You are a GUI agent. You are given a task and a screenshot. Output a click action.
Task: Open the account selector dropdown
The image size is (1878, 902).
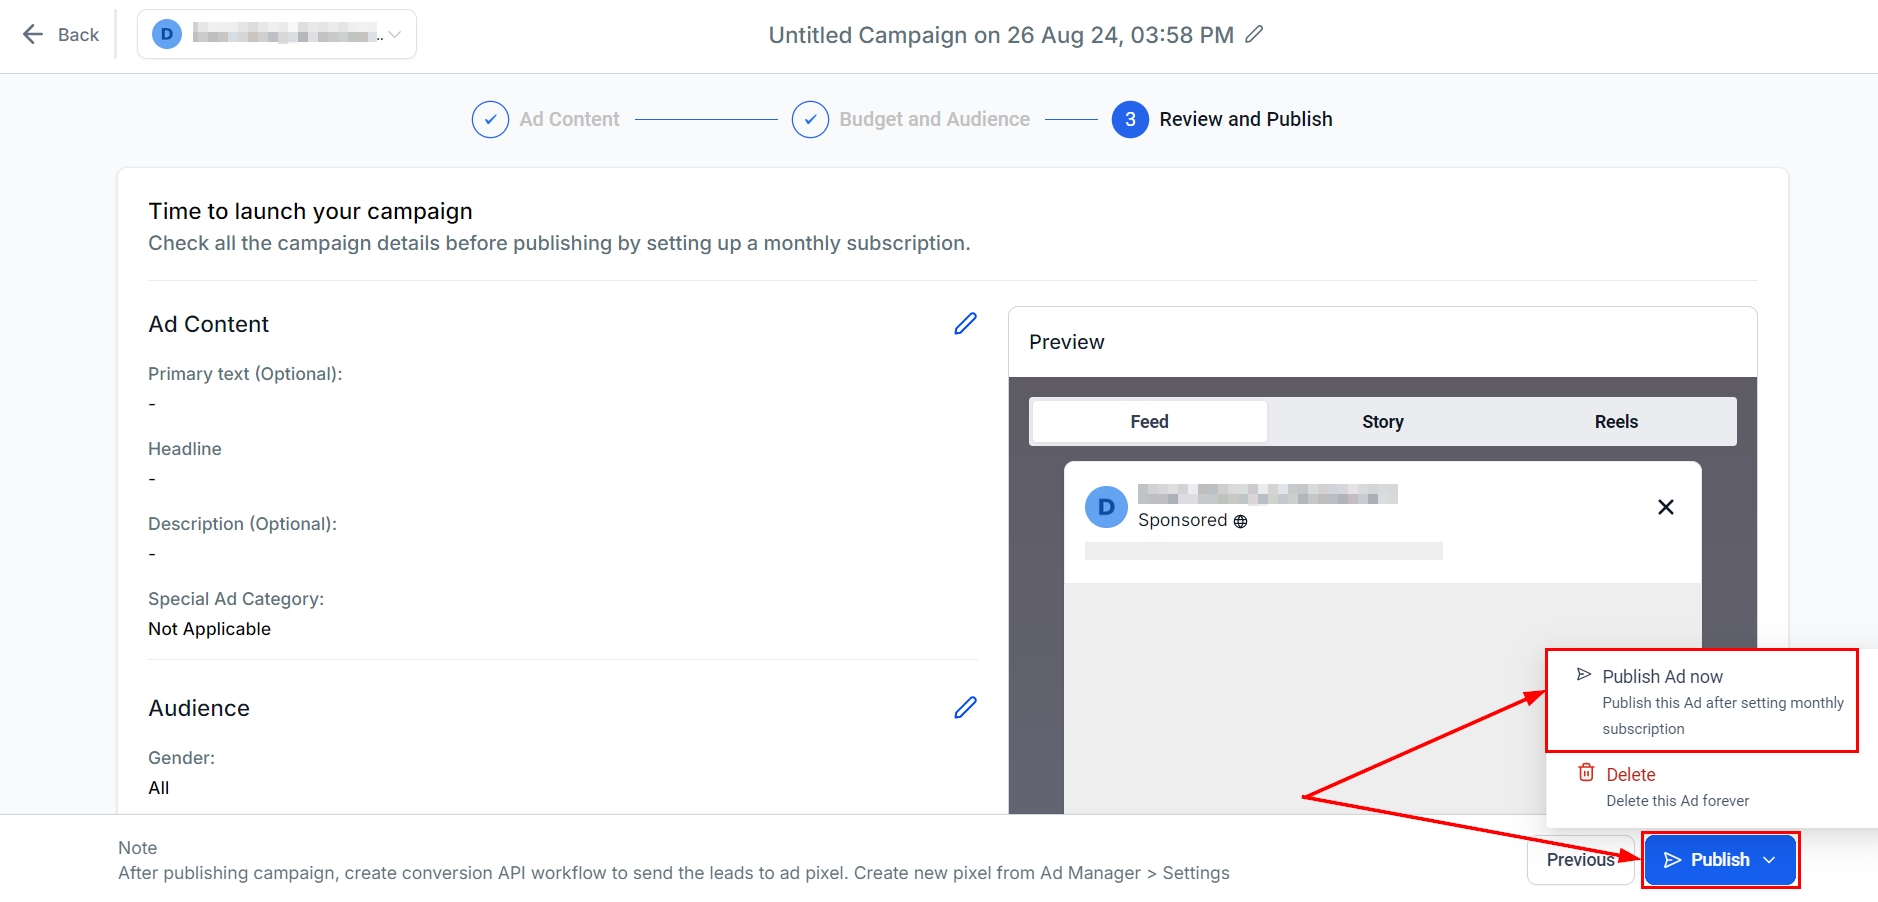394,35
